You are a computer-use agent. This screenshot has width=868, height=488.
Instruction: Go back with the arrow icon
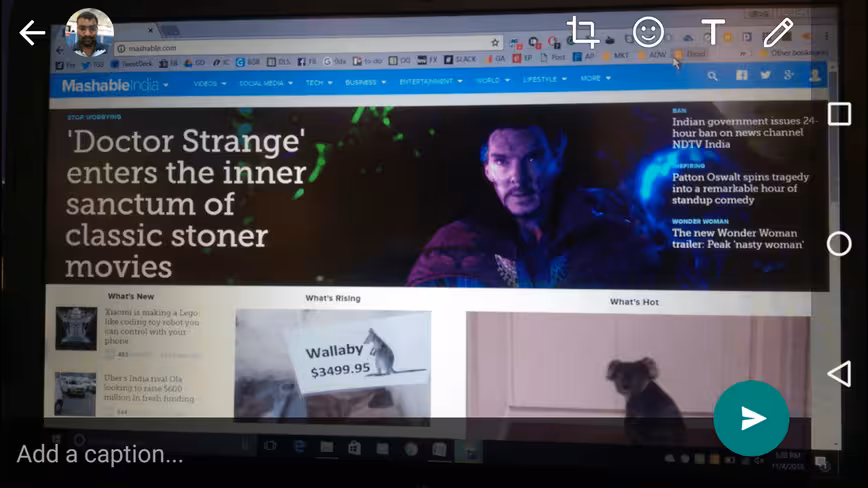pos(32,33)
